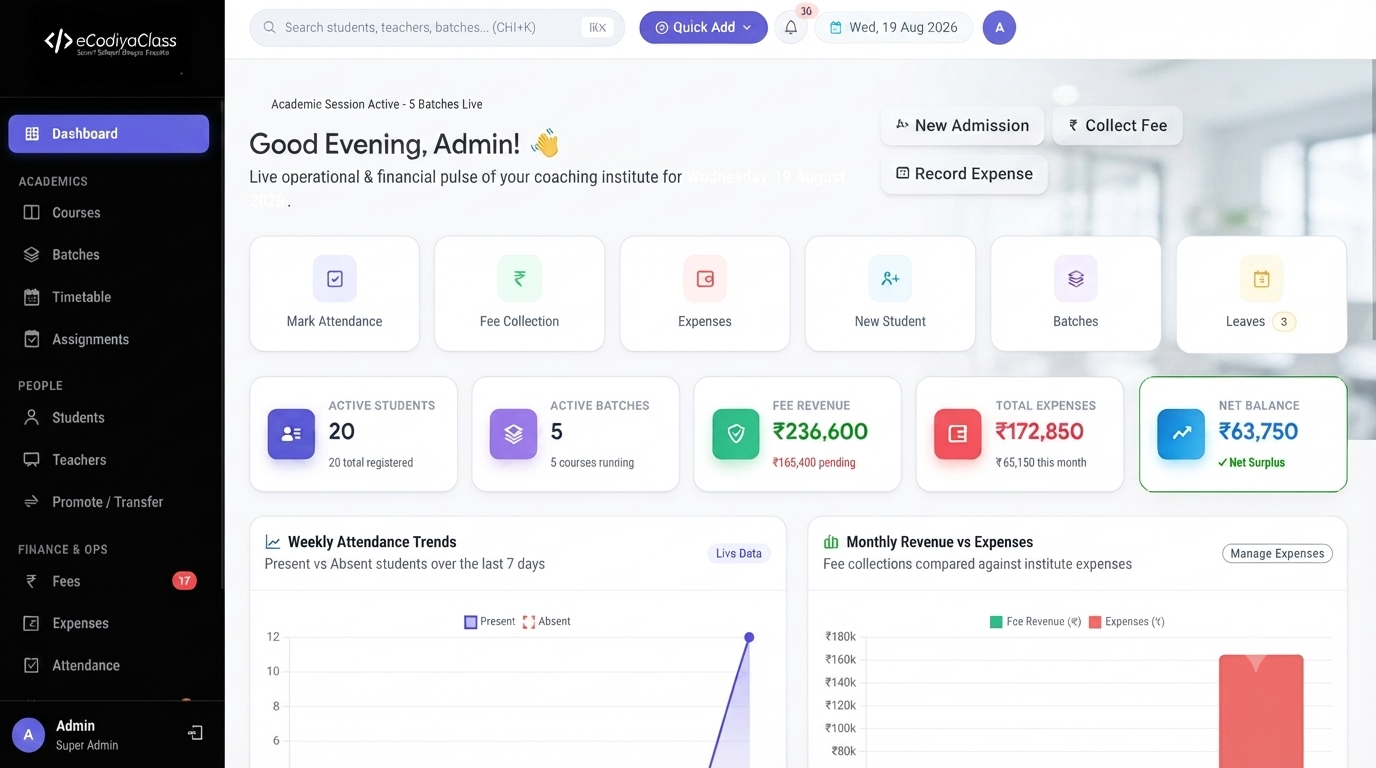The height and width of the screenshot is (768, 1376).
Task: Click the Batches stack icon tile
Action: click(1076, 279)
